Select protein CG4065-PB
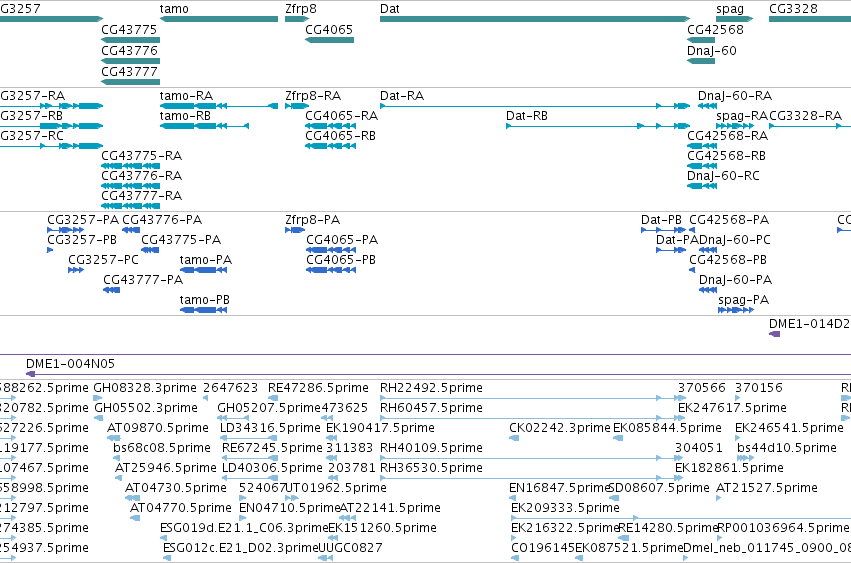851x563 pixels. pos(341,260)
